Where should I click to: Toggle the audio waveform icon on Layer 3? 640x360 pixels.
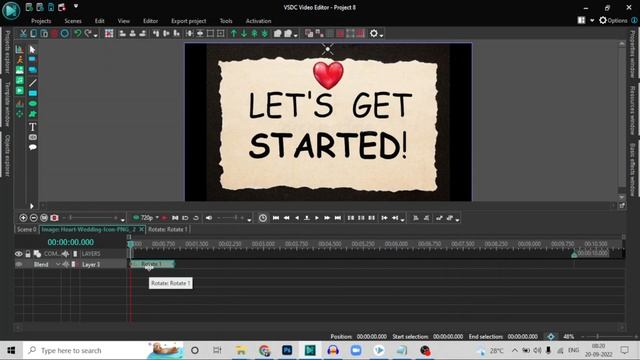pyautogui.click(x=65, y=264)
